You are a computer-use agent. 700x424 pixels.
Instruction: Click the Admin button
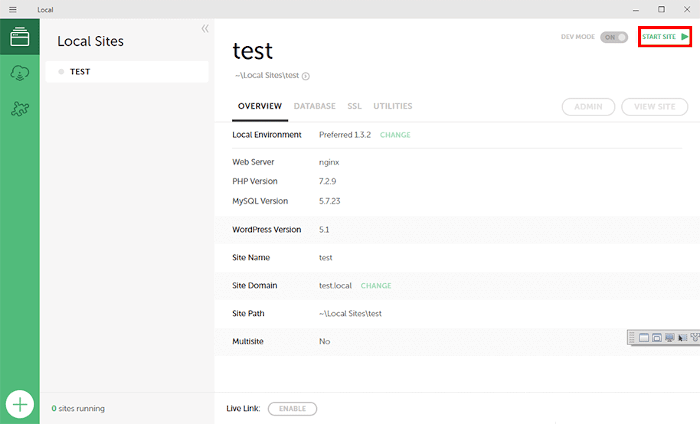[588, 107]
